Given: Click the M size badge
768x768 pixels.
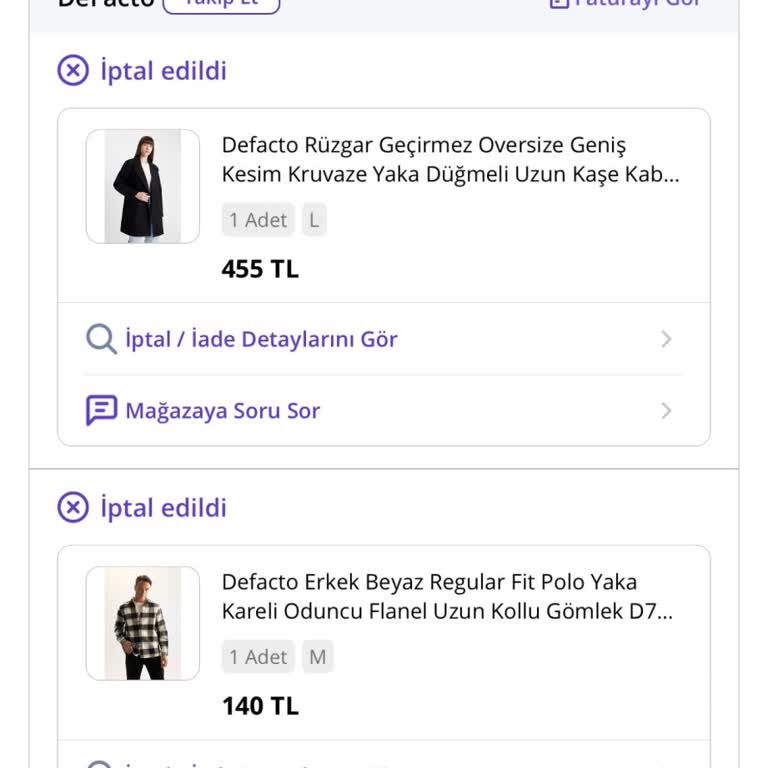Looking at the screenshot, I should click(317, 656).
